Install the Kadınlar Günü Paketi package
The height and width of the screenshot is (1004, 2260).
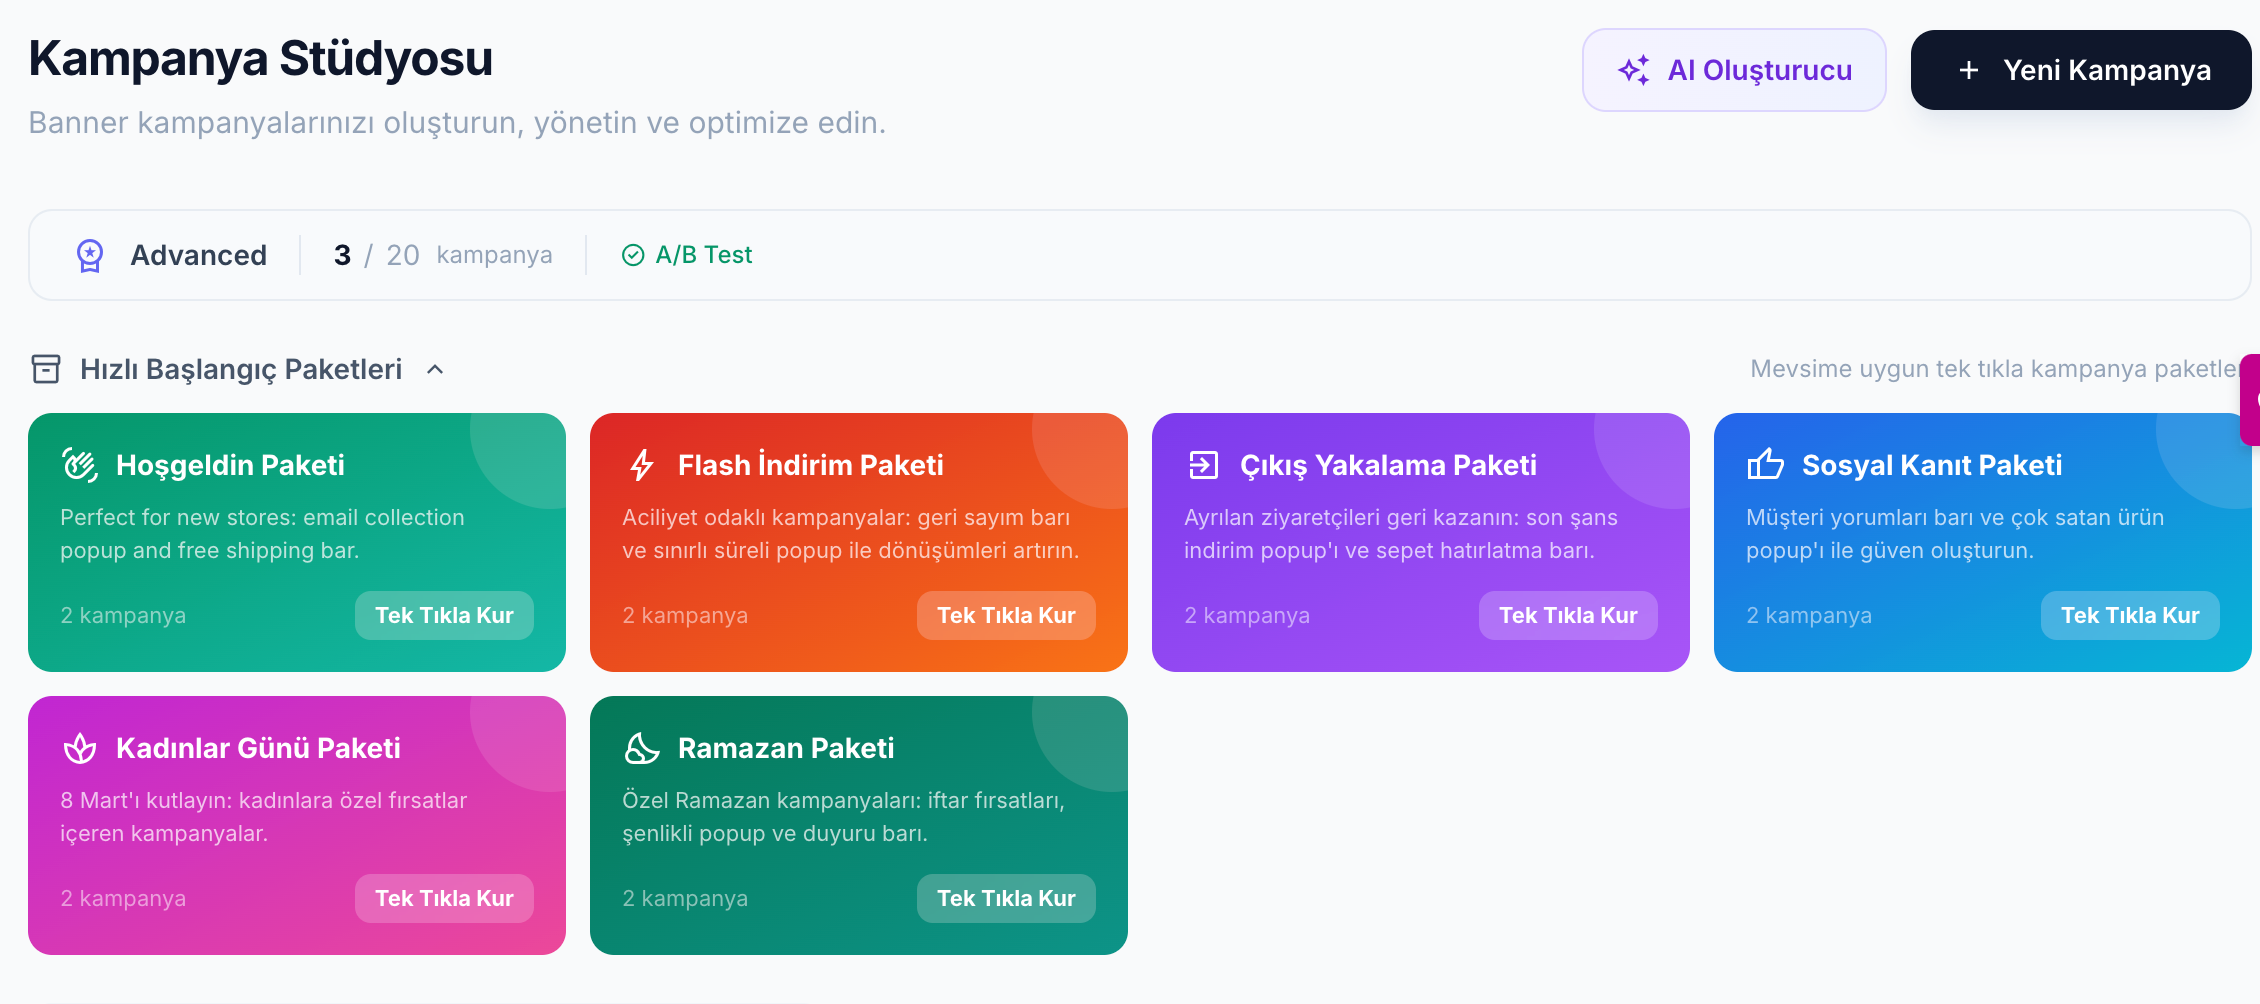pos(444,898)
